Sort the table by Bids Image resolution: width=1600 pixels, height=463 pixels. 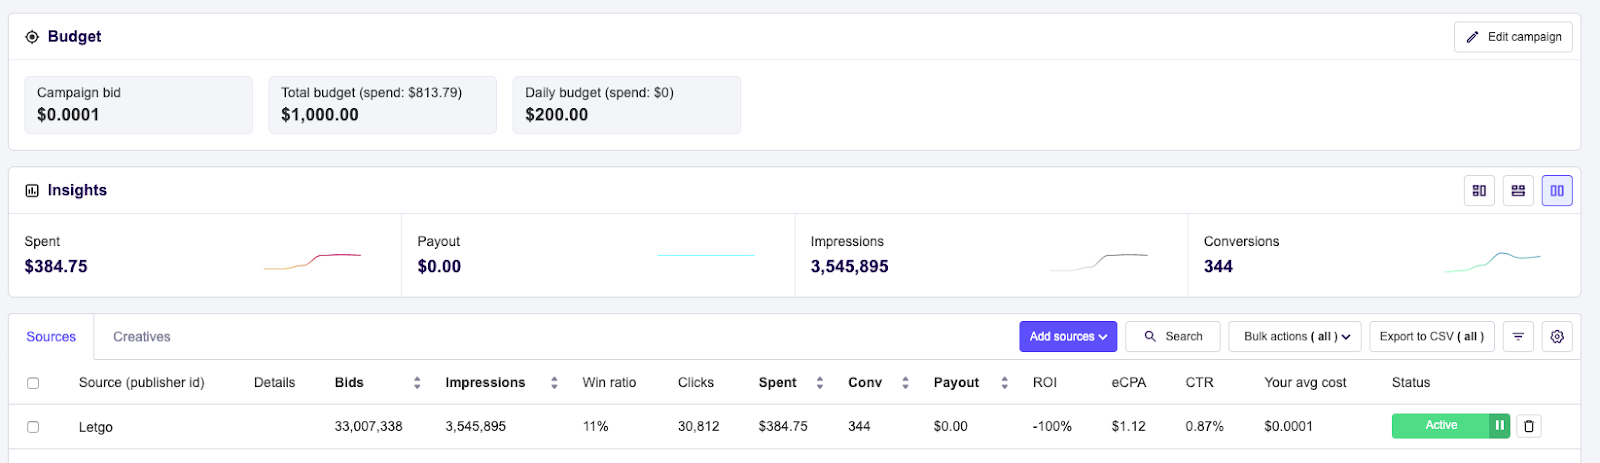click(417, 383)
